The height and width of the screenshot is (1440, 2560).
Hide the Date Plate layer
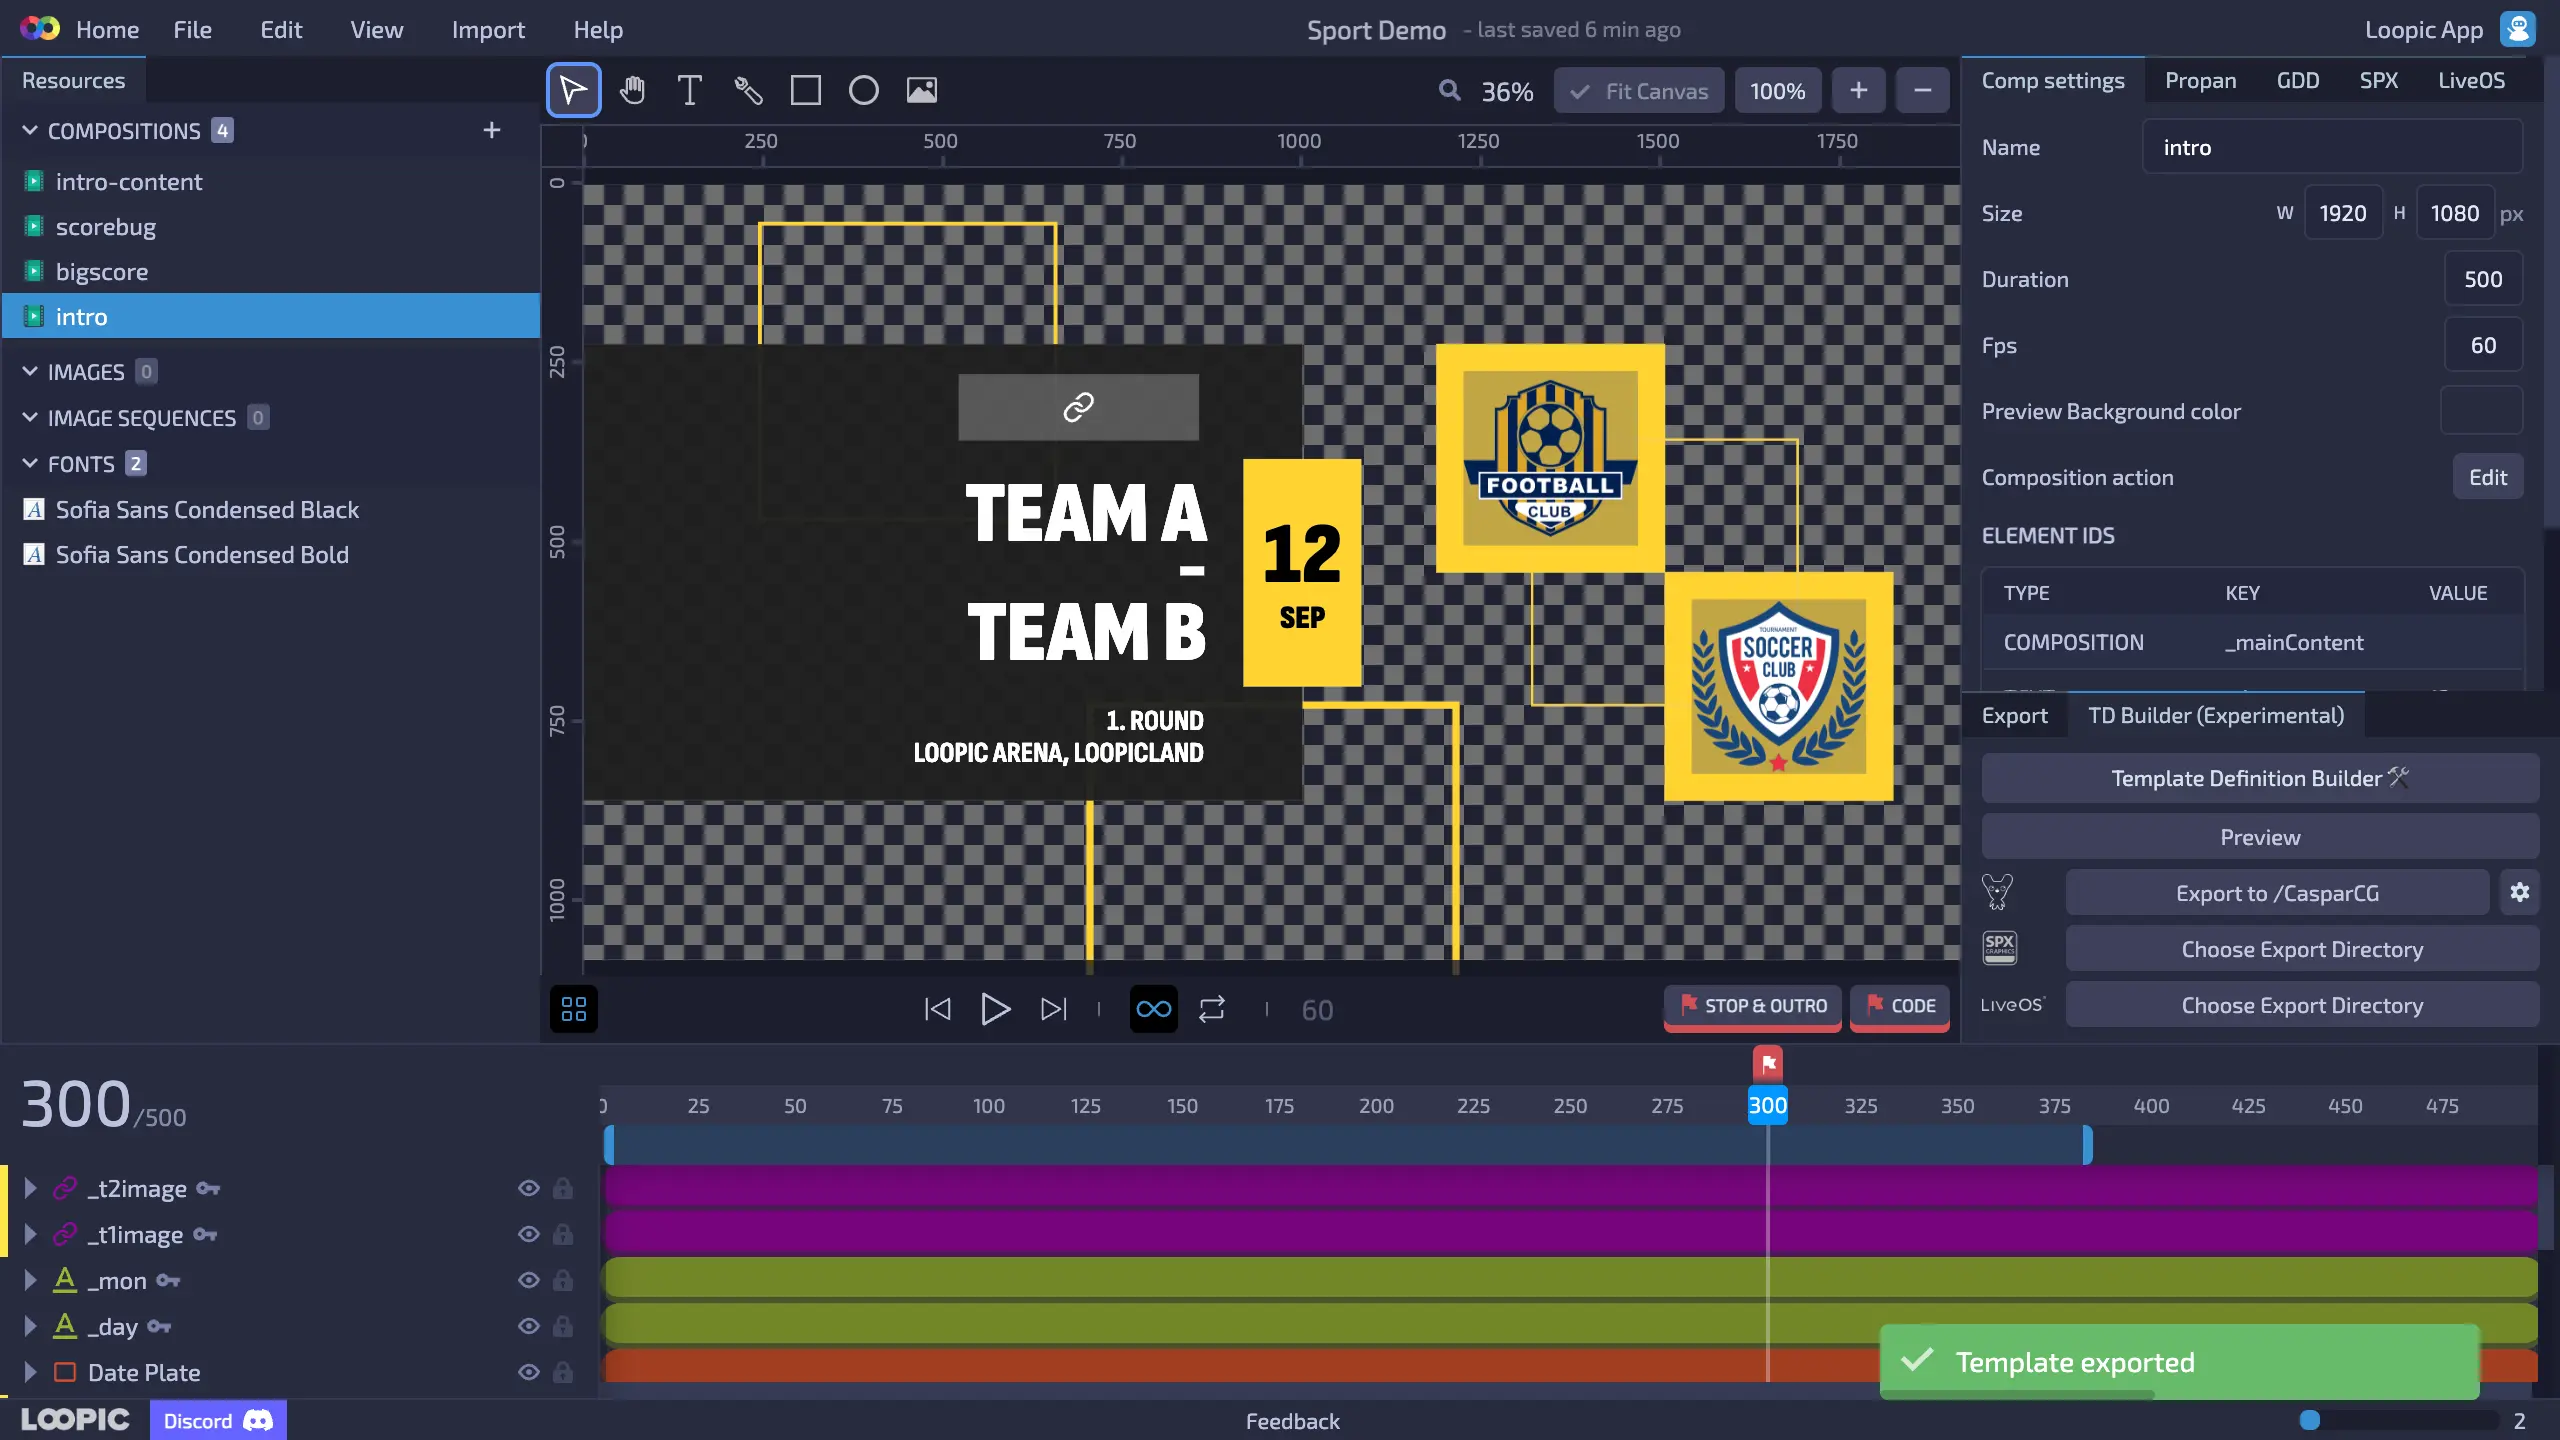pos(529,1372)
